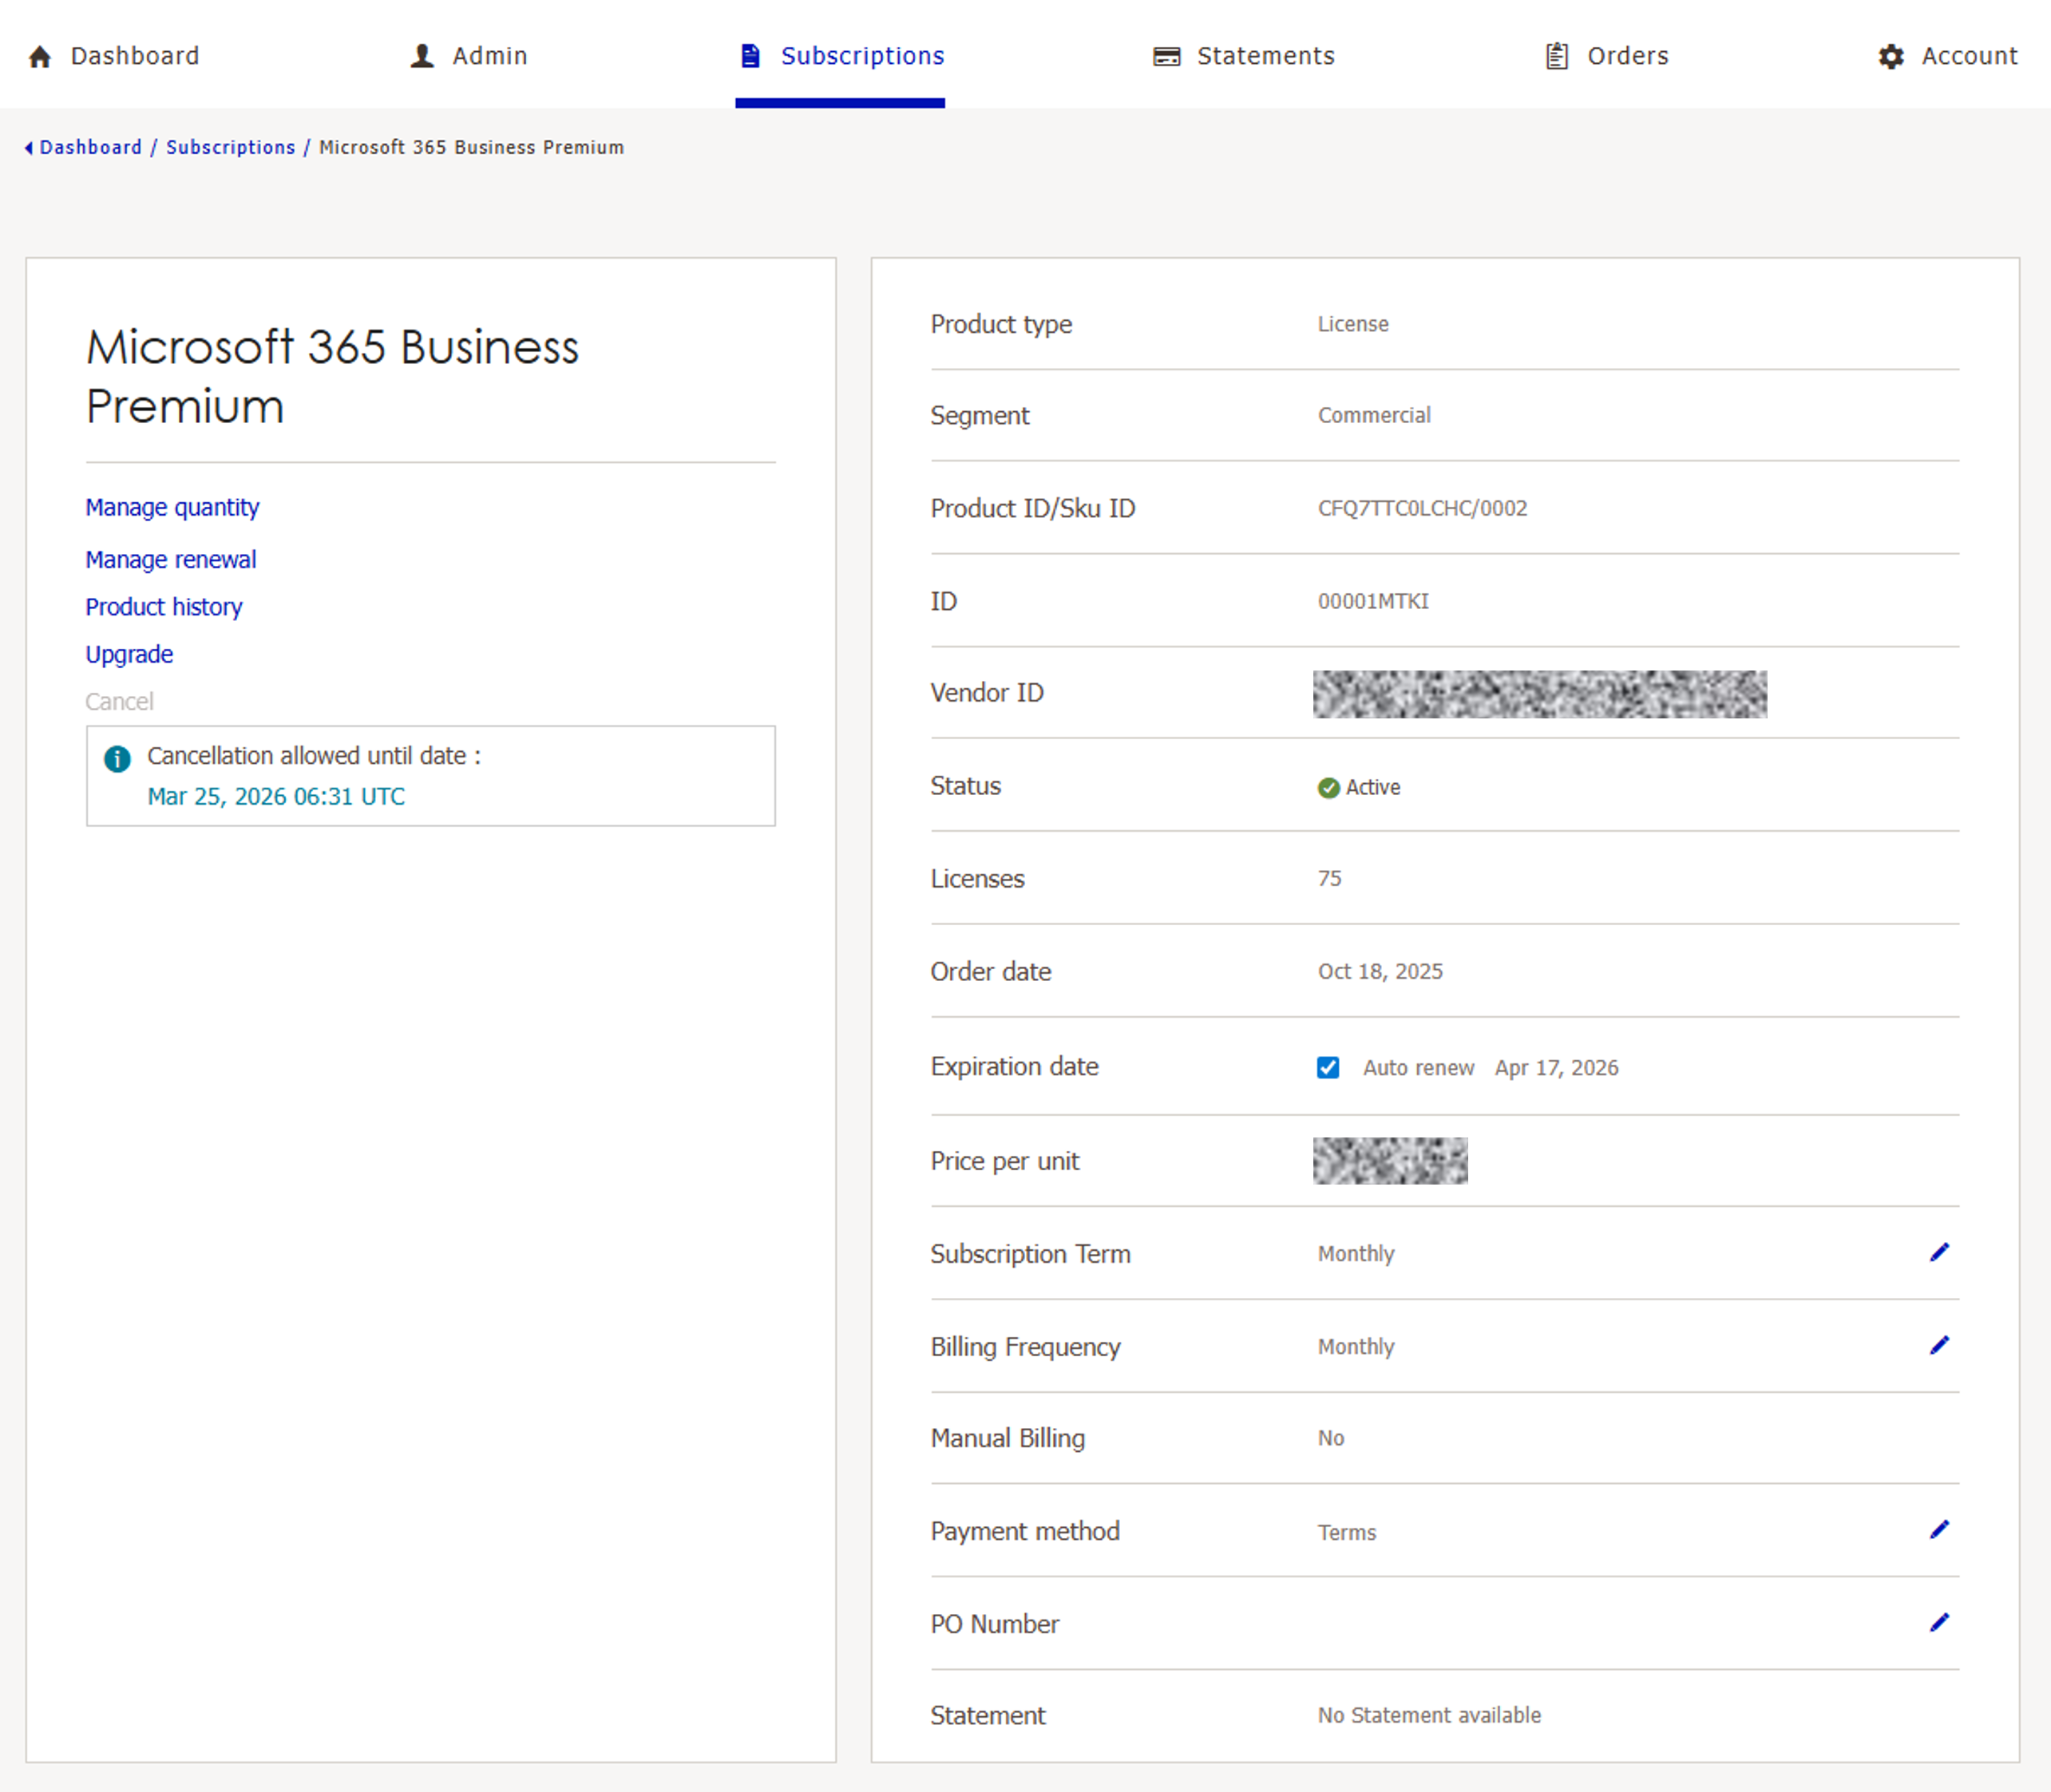The width and height of the screenshot is (2051, 1792).
Task: Open Manage quantity link
Action: [172, 507]
